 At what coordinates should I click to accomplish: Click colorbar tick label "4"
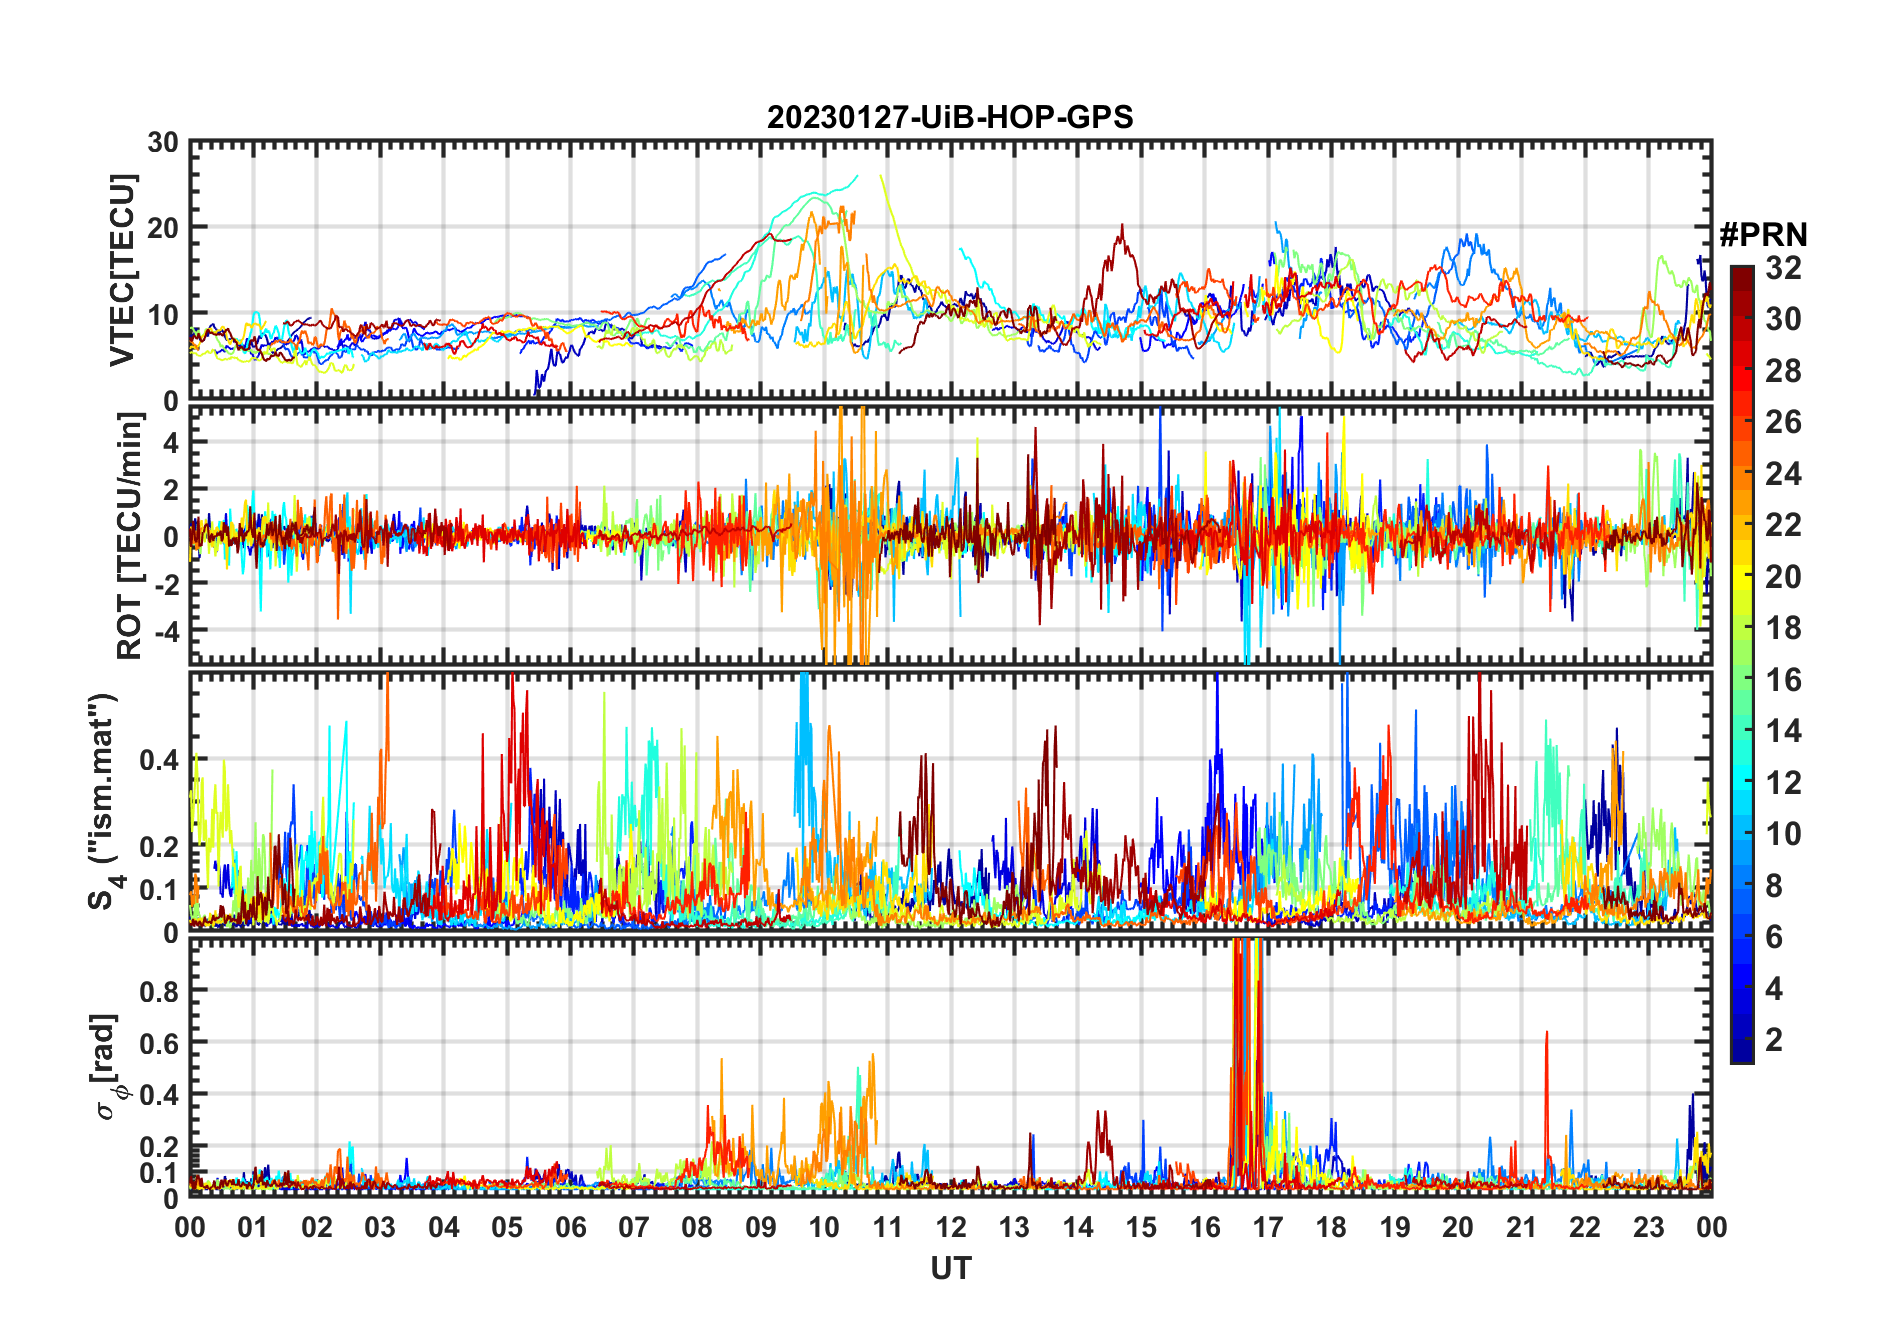click(1774, 989)
